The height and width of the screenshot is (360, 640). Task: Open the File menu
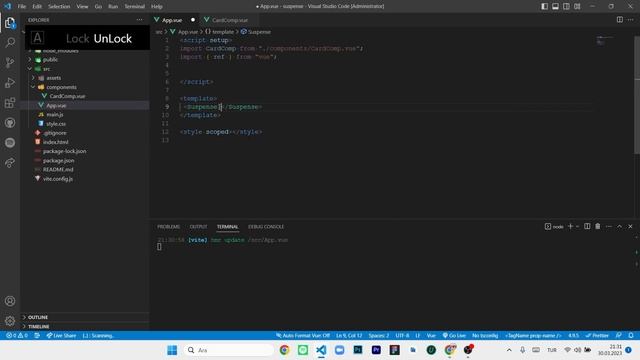(22, 6)
